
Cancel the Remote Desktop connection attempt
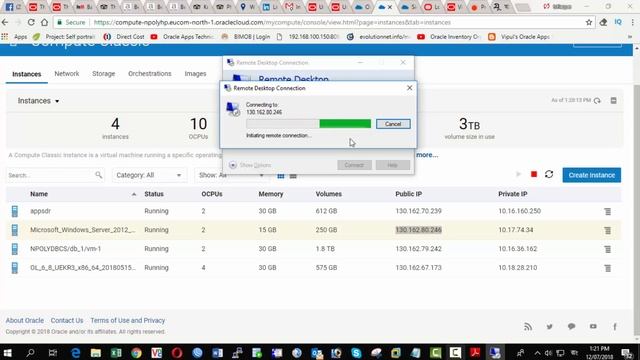(x=393, y=124)
